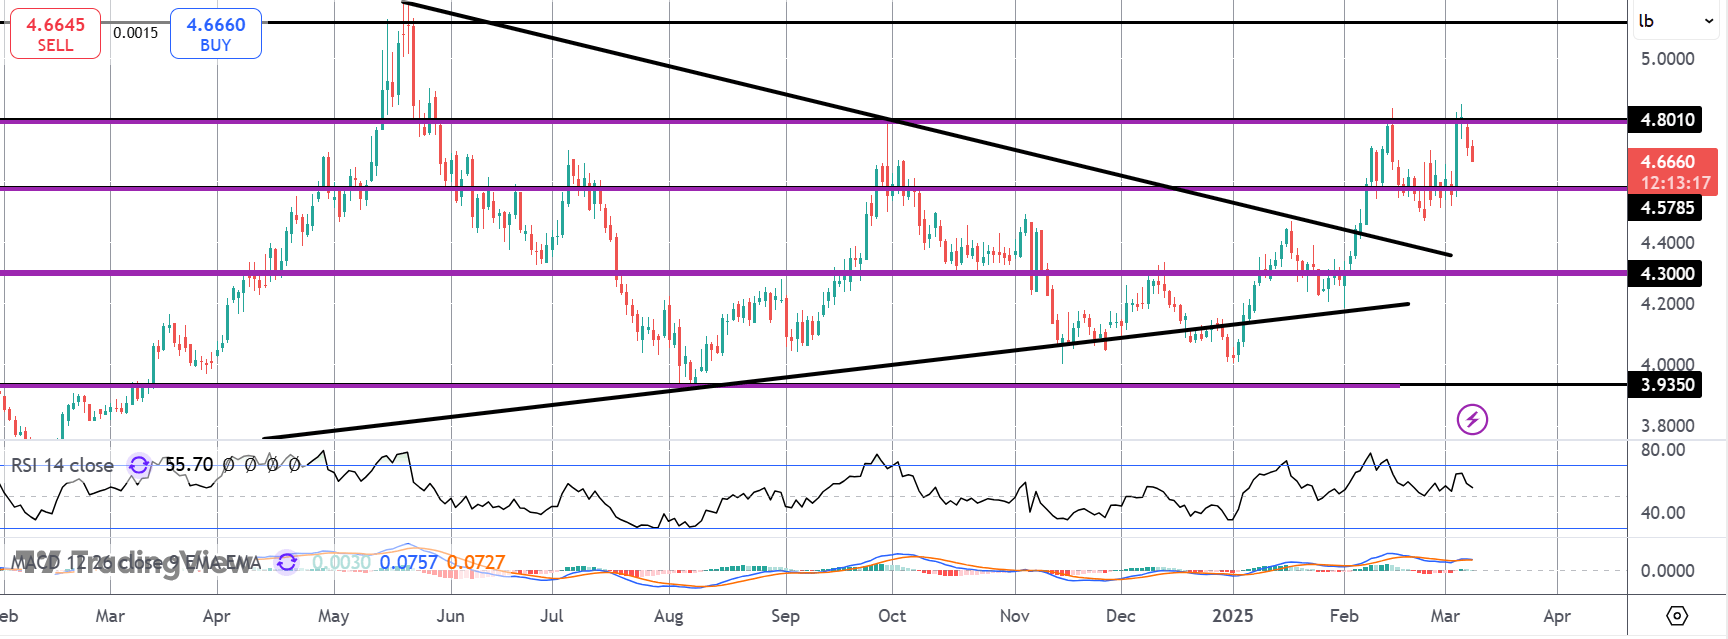Image resolution: width=1728 pixels, height=639 pixels.
Task: Click the Oct label on time axis
Action: point(892,616)
